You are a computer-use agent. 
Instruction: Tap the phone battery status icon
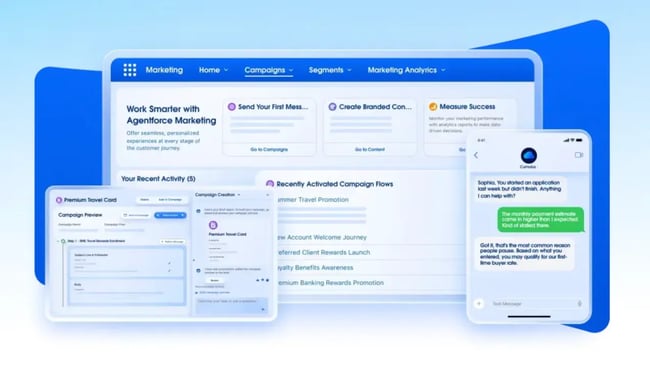(x=579, y=140)
